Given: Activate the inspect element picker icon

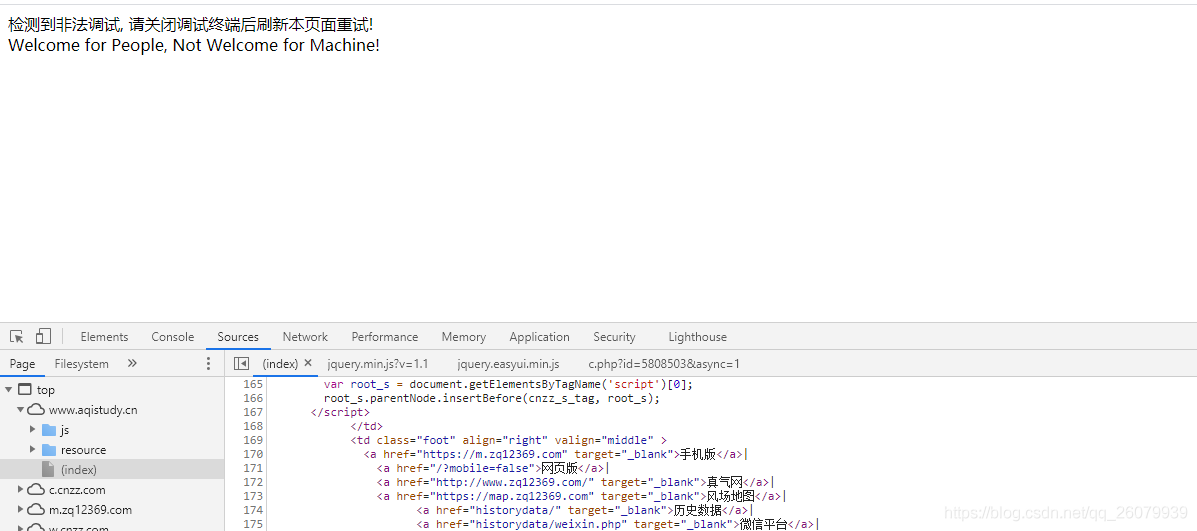Looking at the screenshot, I should pos(17,336).
